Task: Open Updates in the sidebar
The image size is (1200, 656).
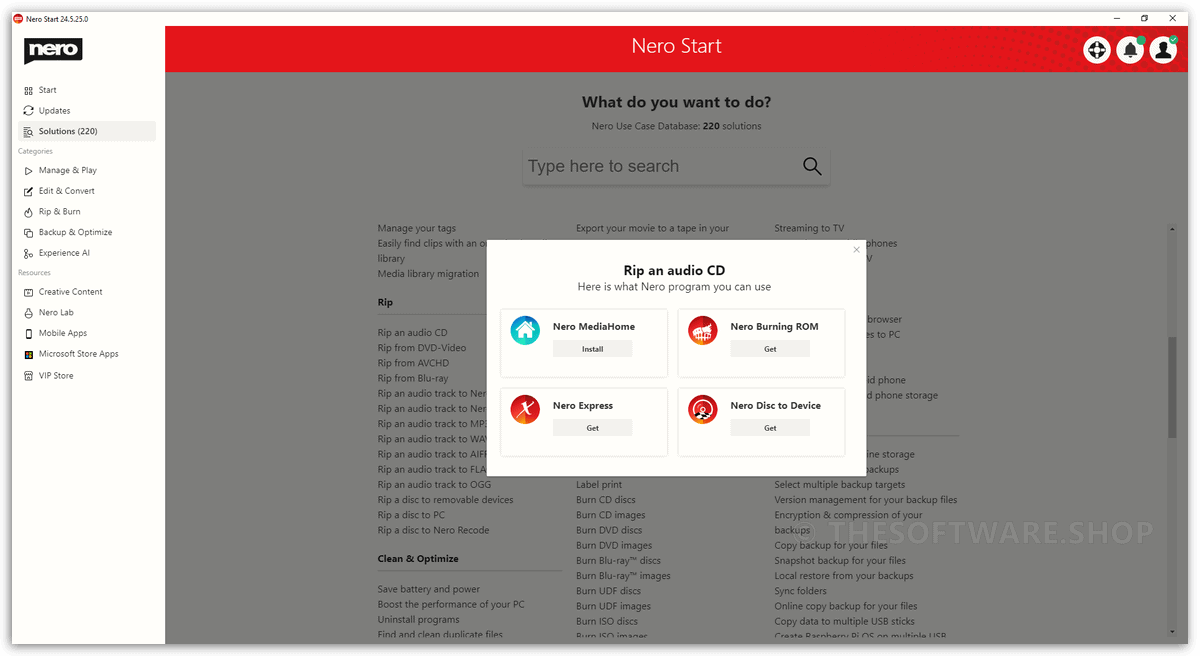Action: tap(55, 111)
